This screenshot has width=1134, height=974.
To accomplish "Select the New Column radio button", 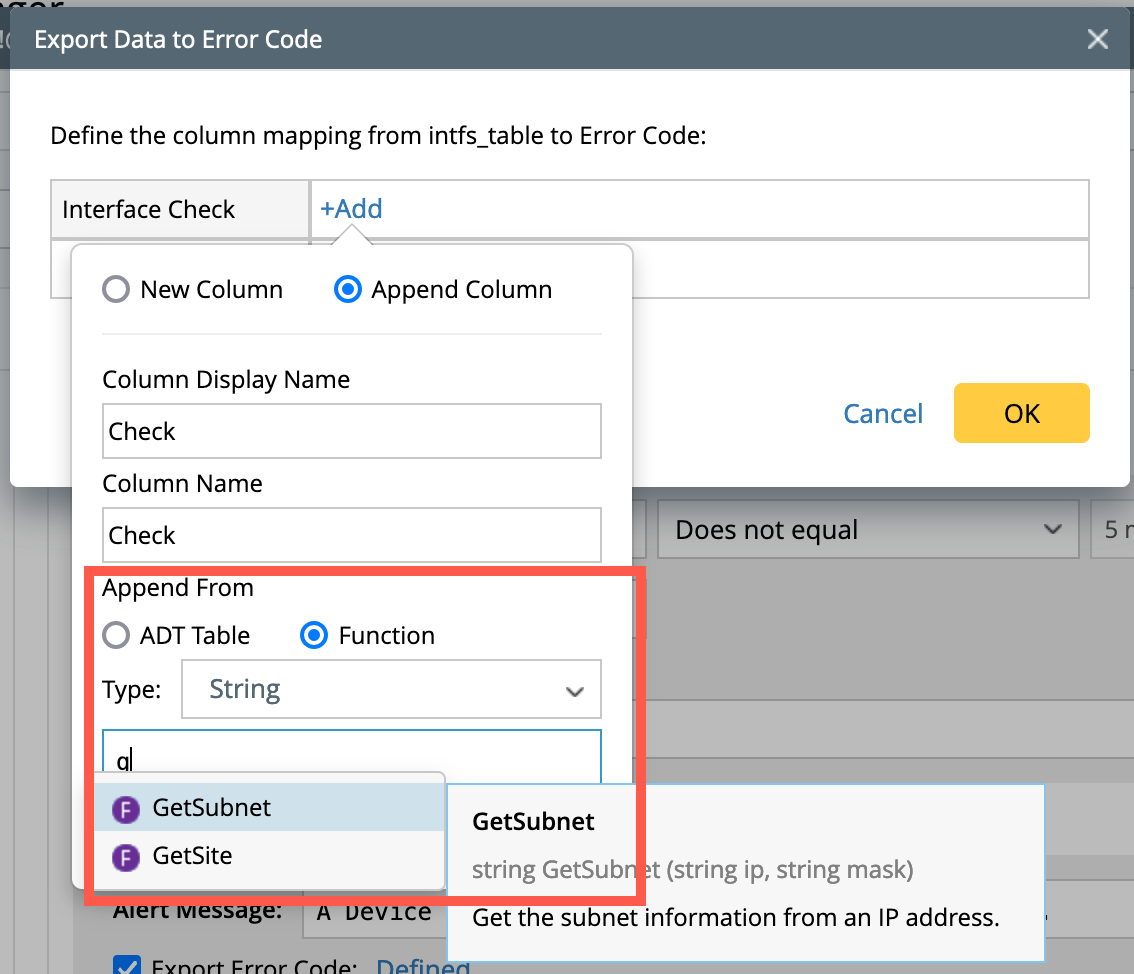I will 117,290.
